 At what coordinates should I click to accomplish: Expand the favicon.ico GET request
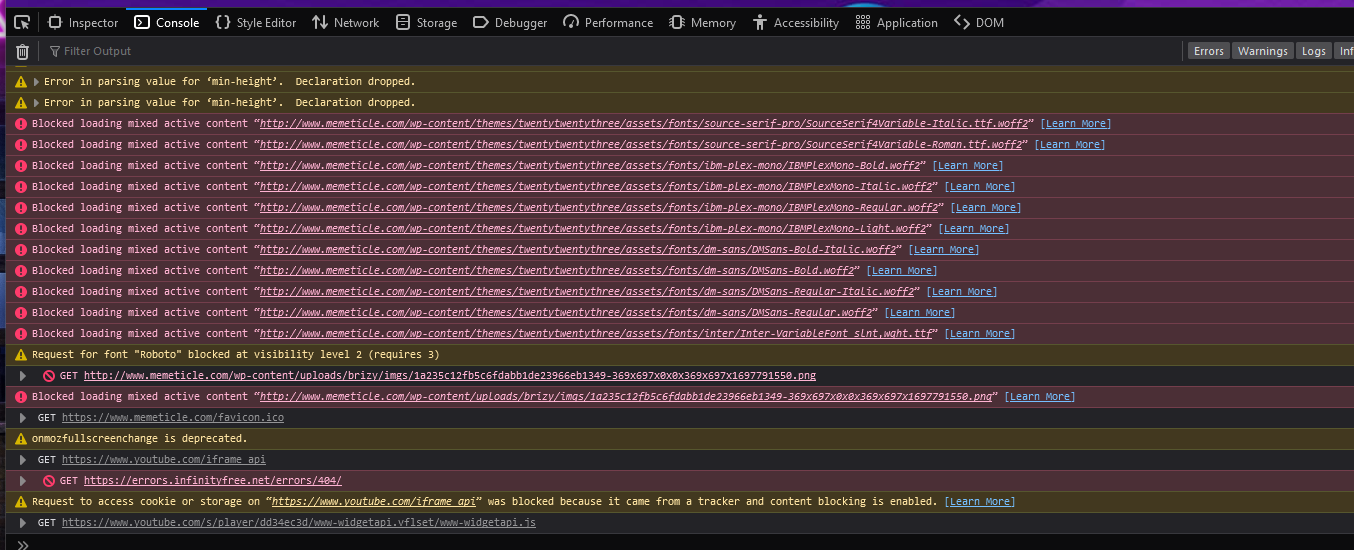pos(23,417)
